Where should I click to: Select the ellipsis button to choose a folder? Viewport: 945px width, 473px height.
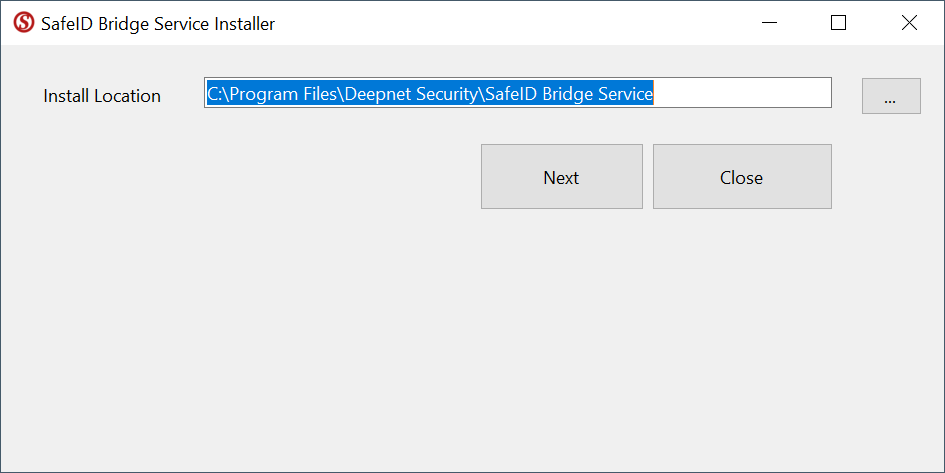tap(890, 96)
